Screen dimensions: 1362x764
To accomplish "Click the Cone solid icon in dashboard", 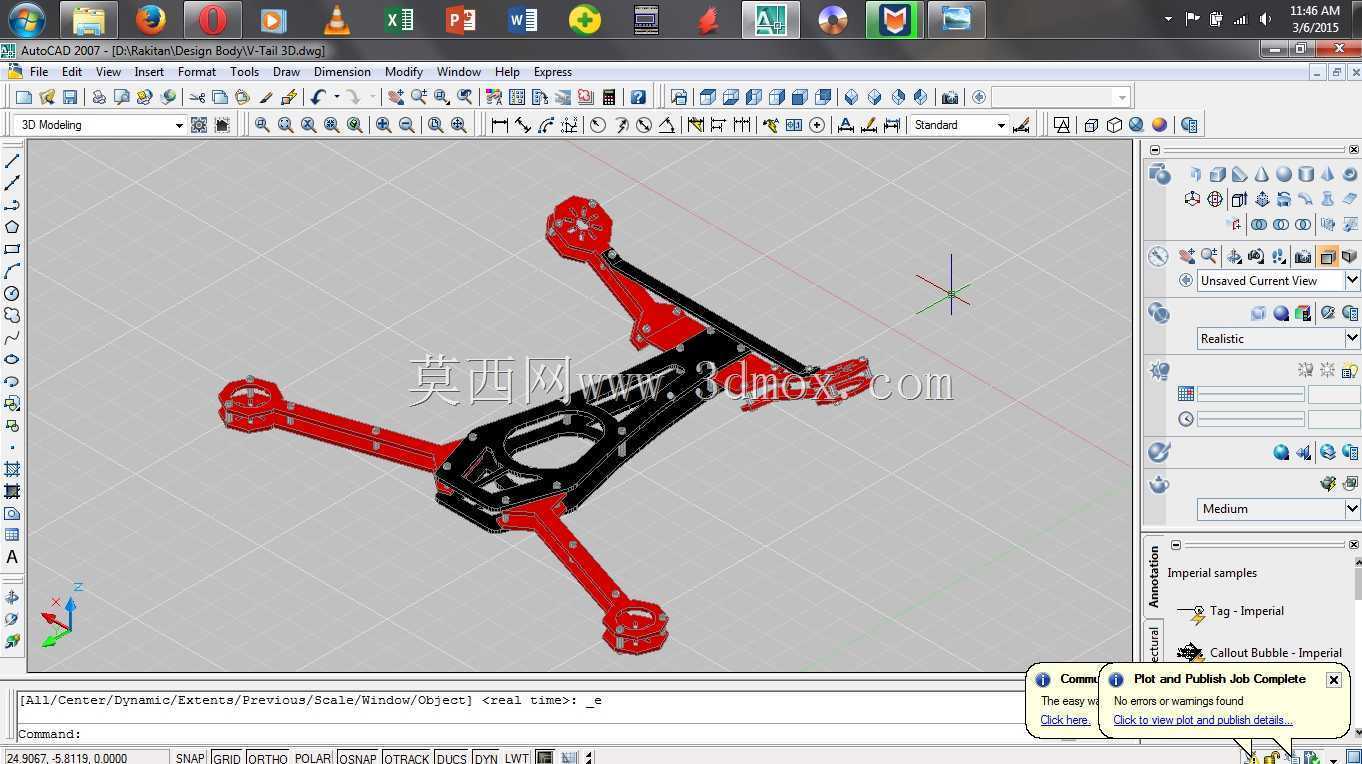I will tap(1262, 174).
